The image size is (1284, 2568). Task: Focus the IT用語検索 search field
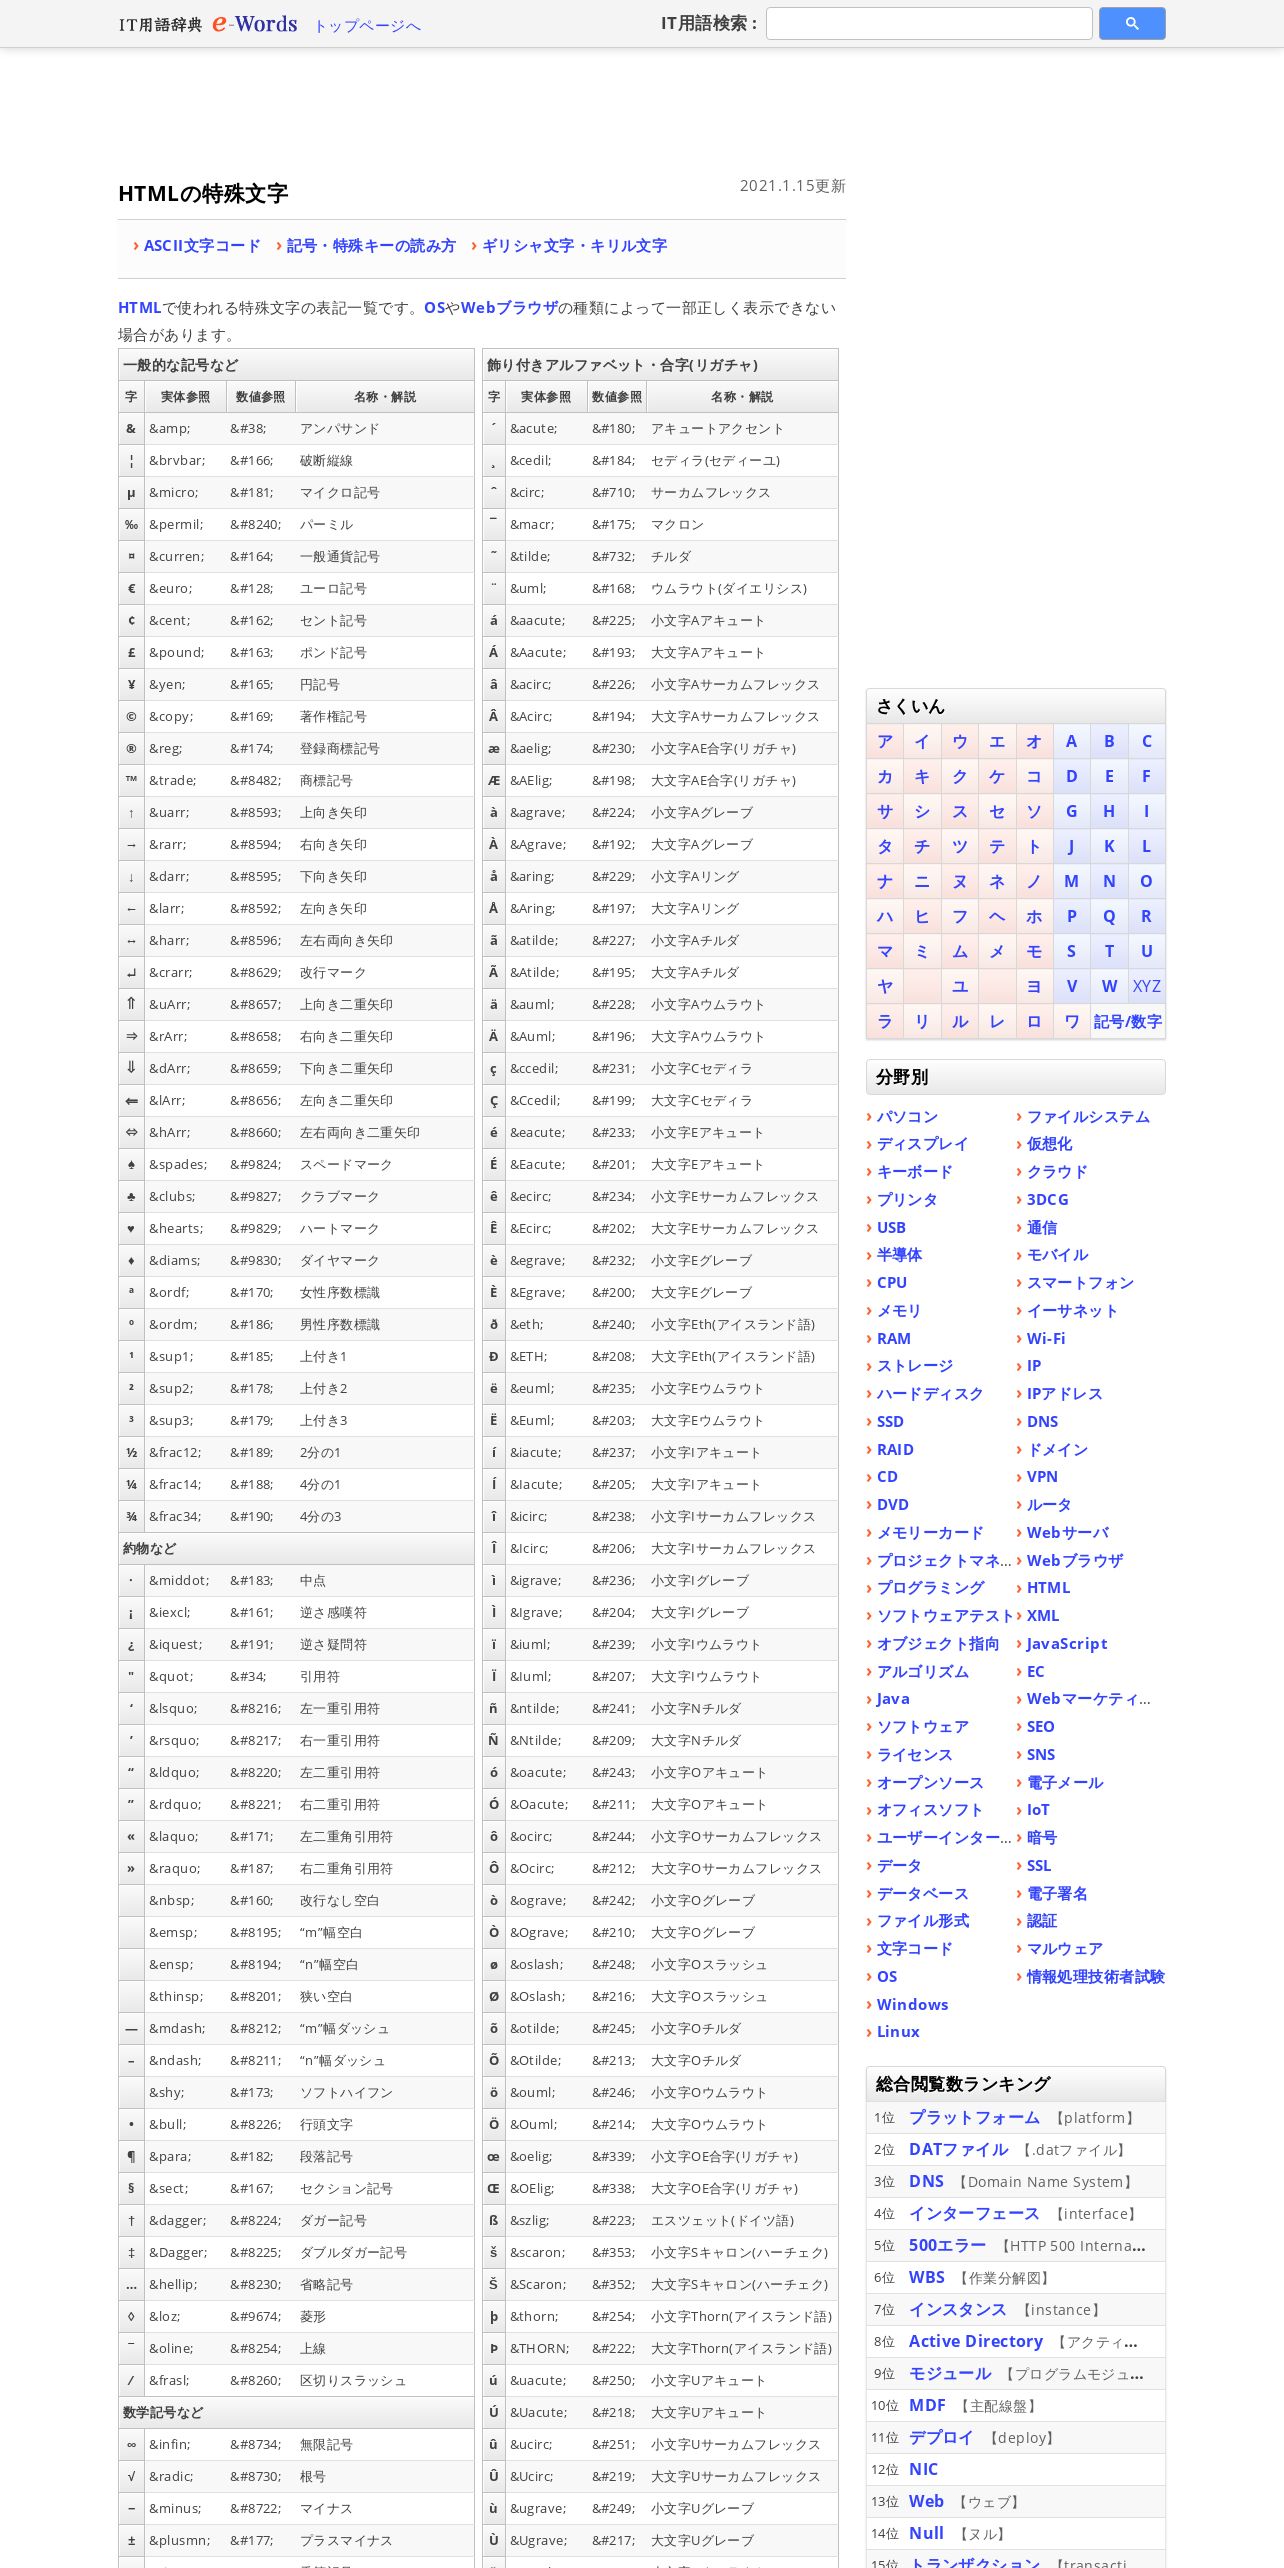pos(928,23)
